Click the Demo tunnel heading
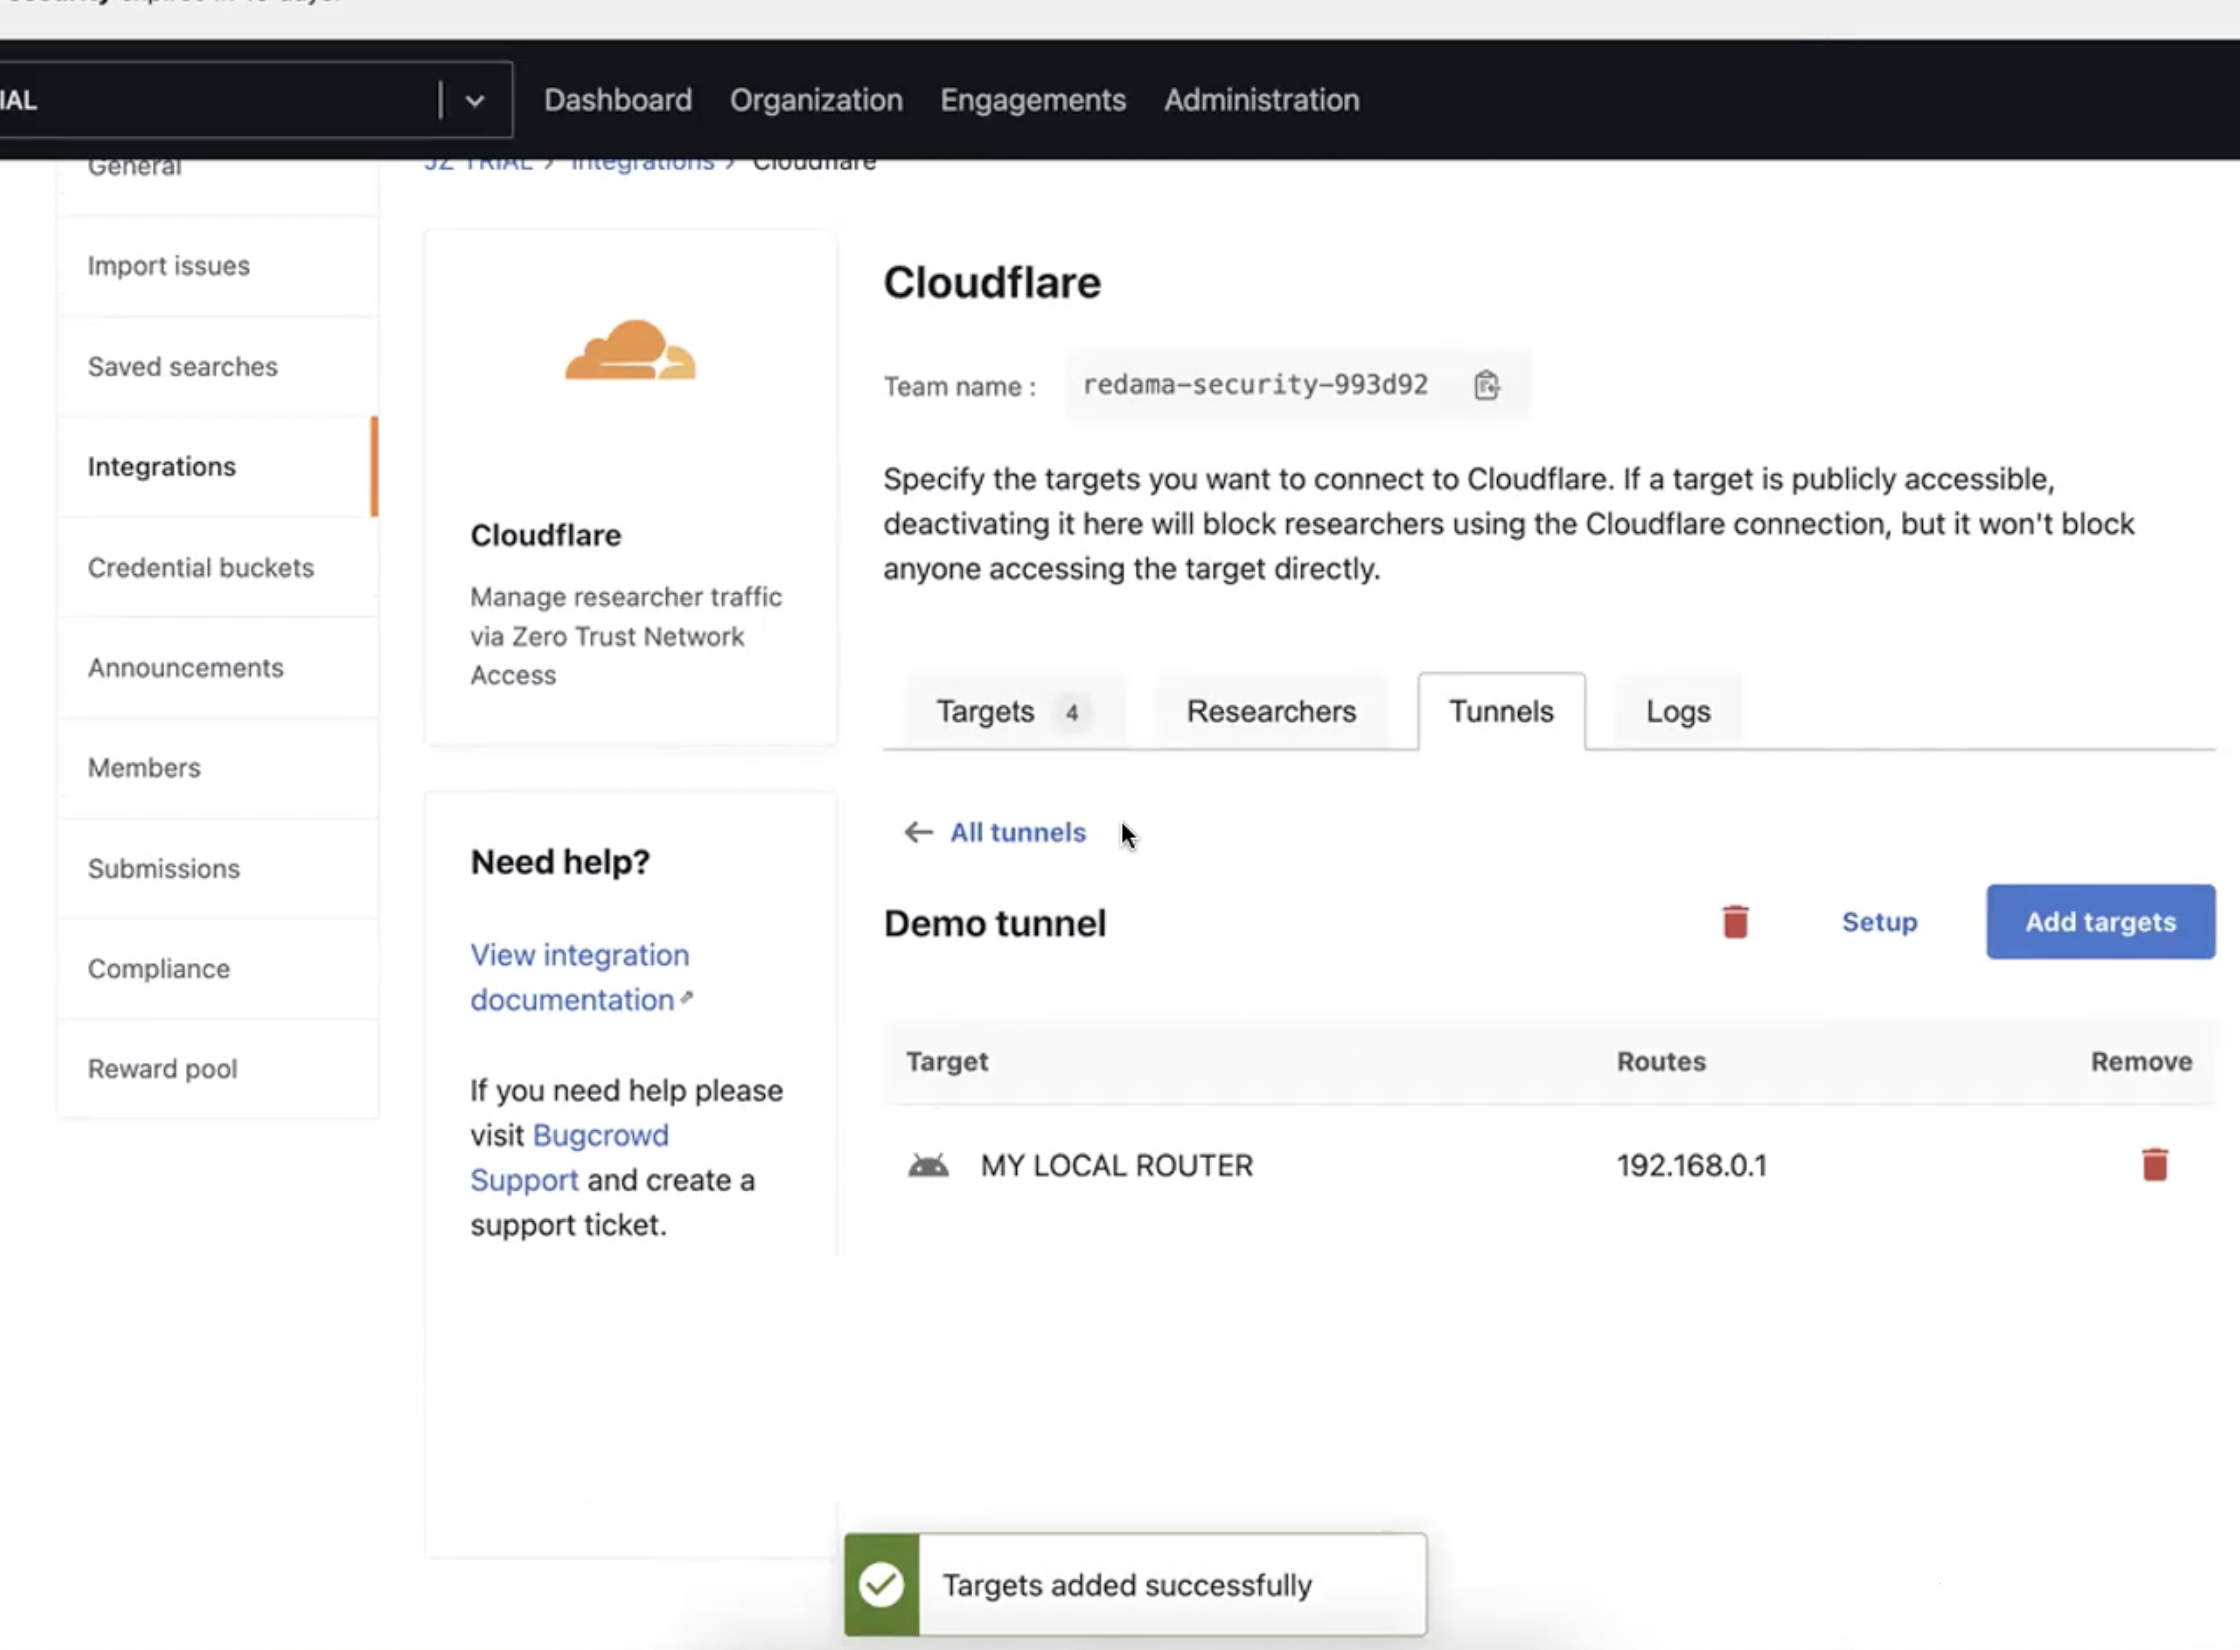The image size is (2240, 1650). [995, 923]
